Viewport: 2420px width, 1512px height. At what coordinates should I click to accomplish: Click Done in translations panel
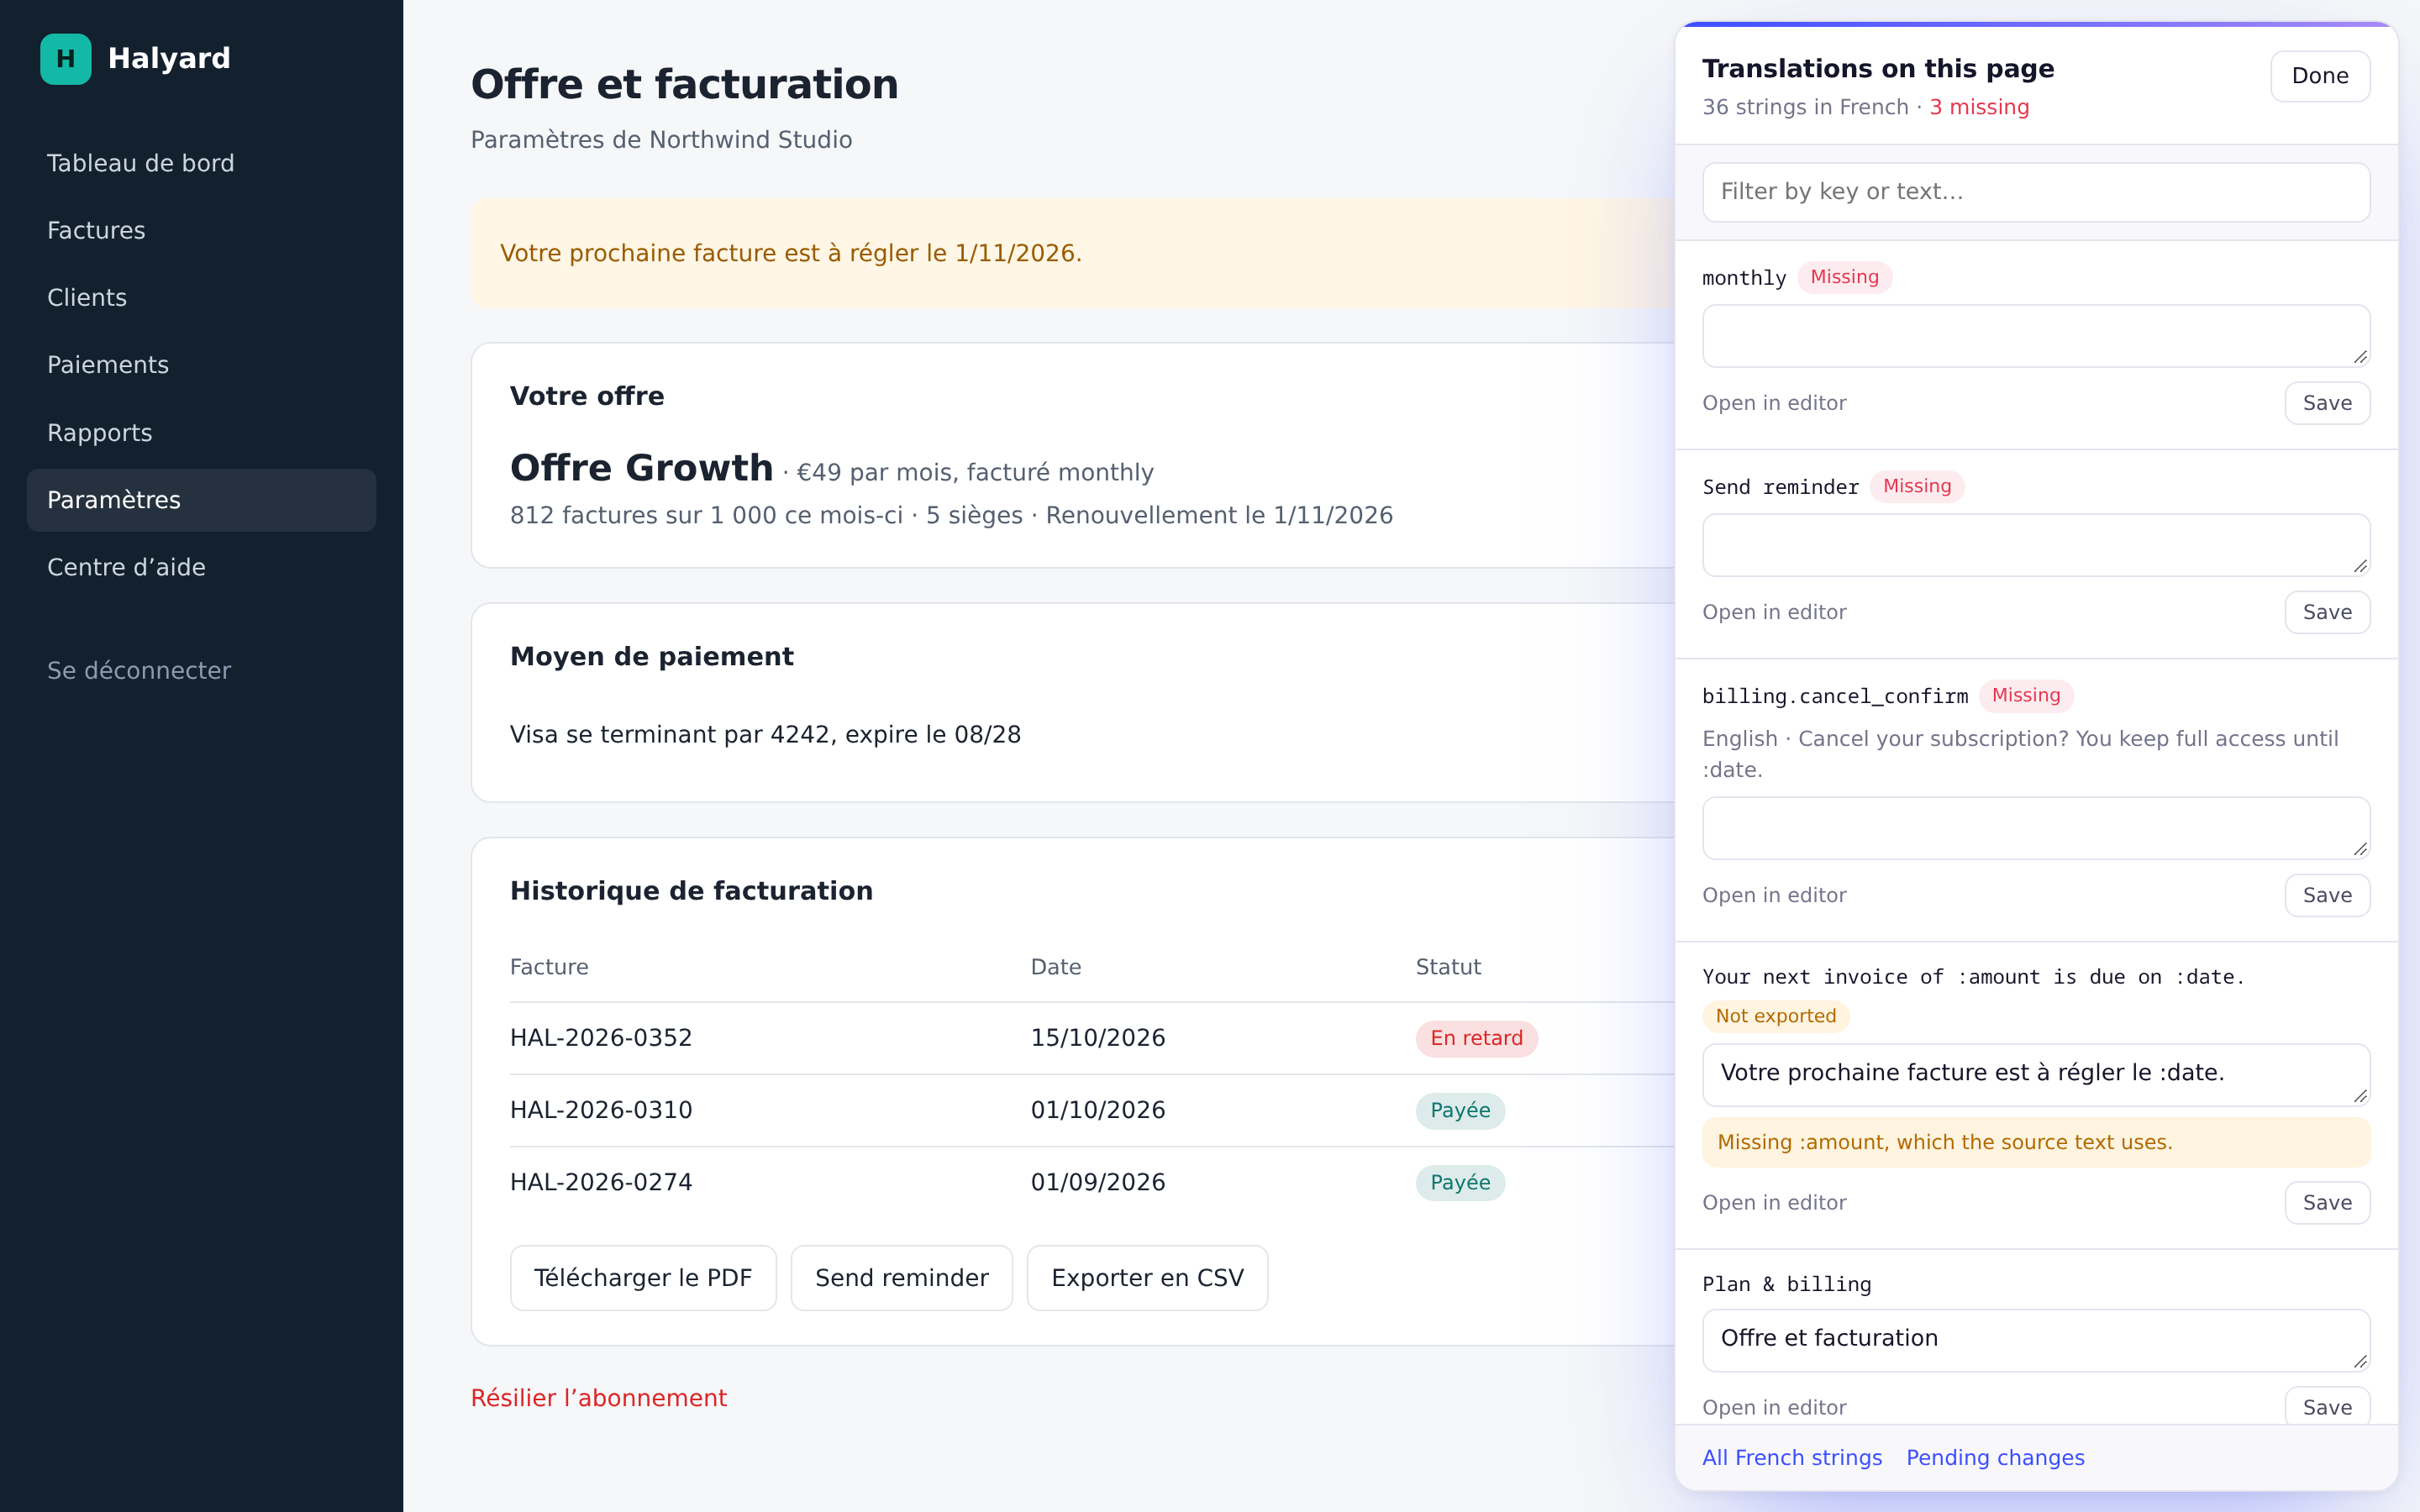coord(2320,76)
